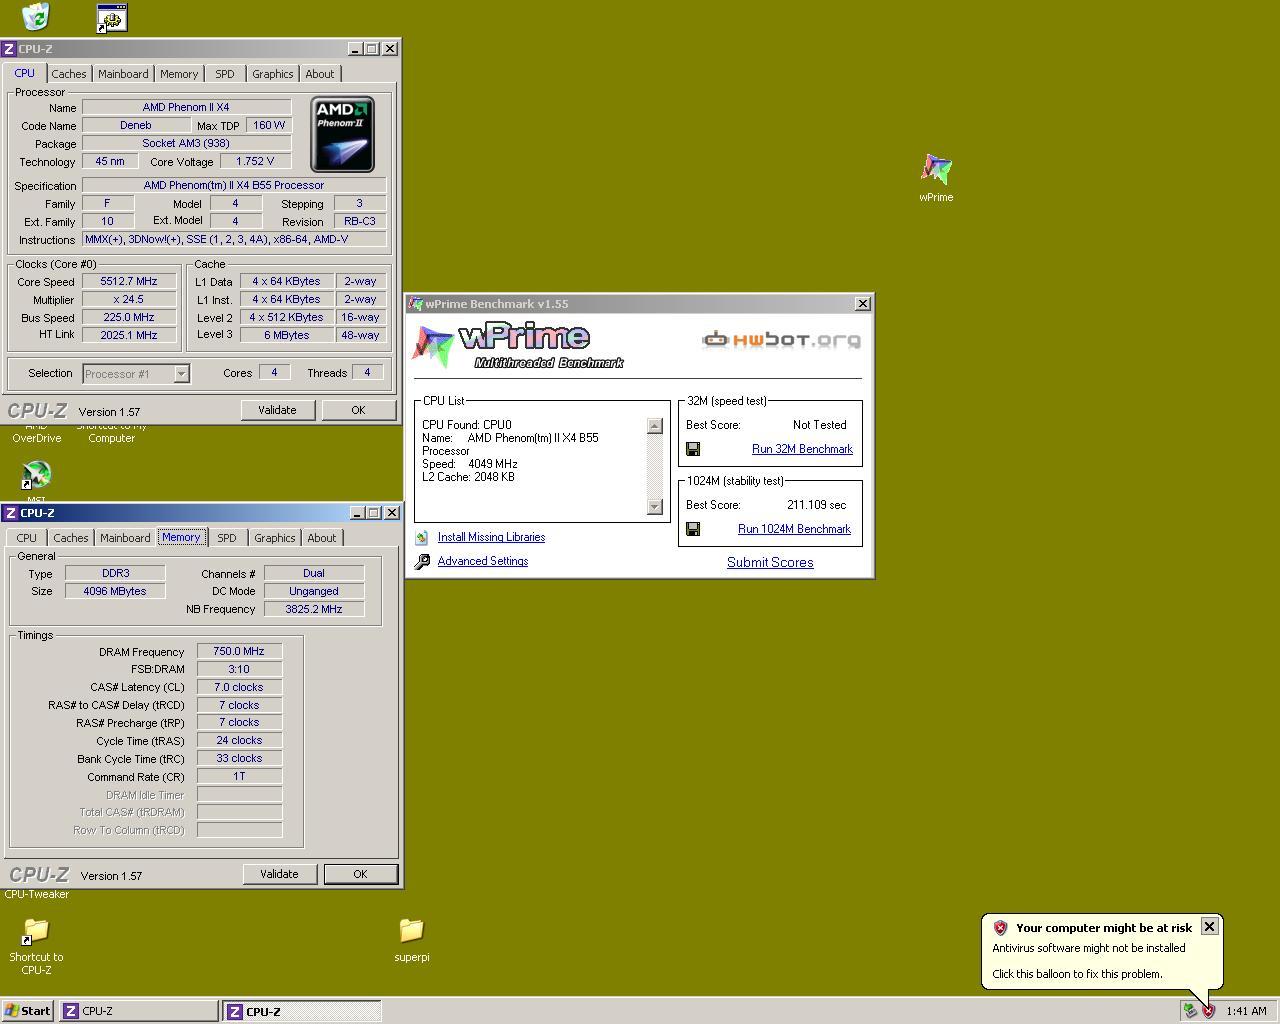Click the wPrime Benchmark title bar icon

click(x=416, y=304)
